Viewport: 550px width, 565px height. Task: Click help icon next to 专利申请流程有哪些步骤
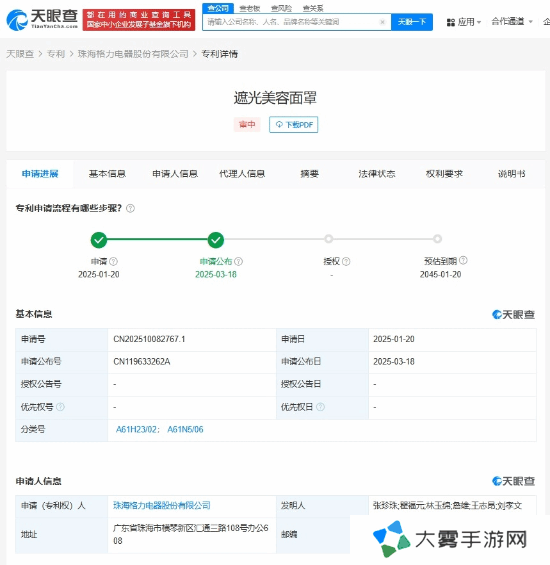click(130, 208)
